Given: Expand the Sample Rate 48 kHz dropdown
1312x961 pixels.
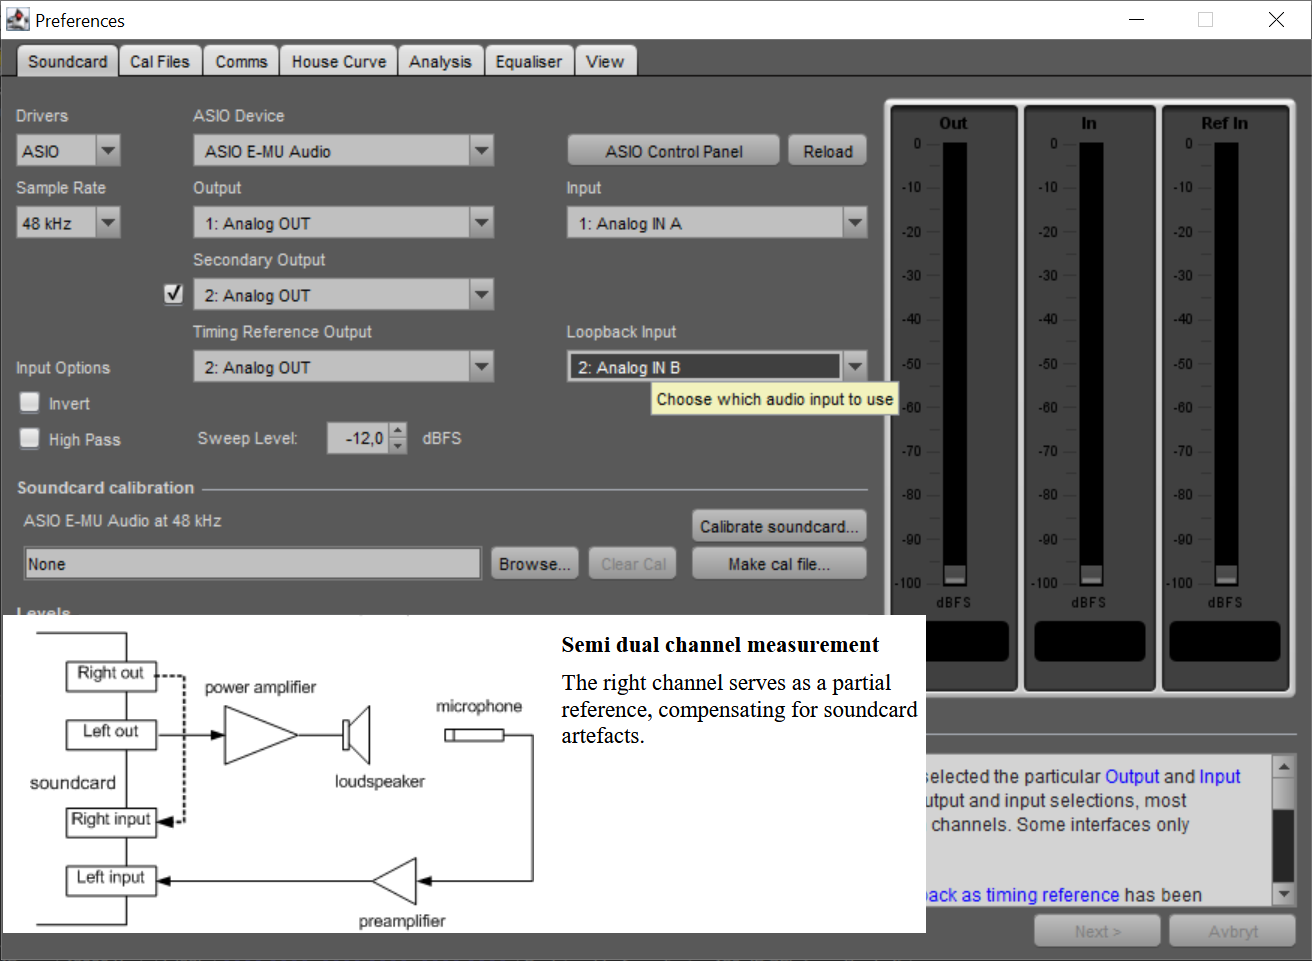Looking at the screenshot, I should click(108, 223).
